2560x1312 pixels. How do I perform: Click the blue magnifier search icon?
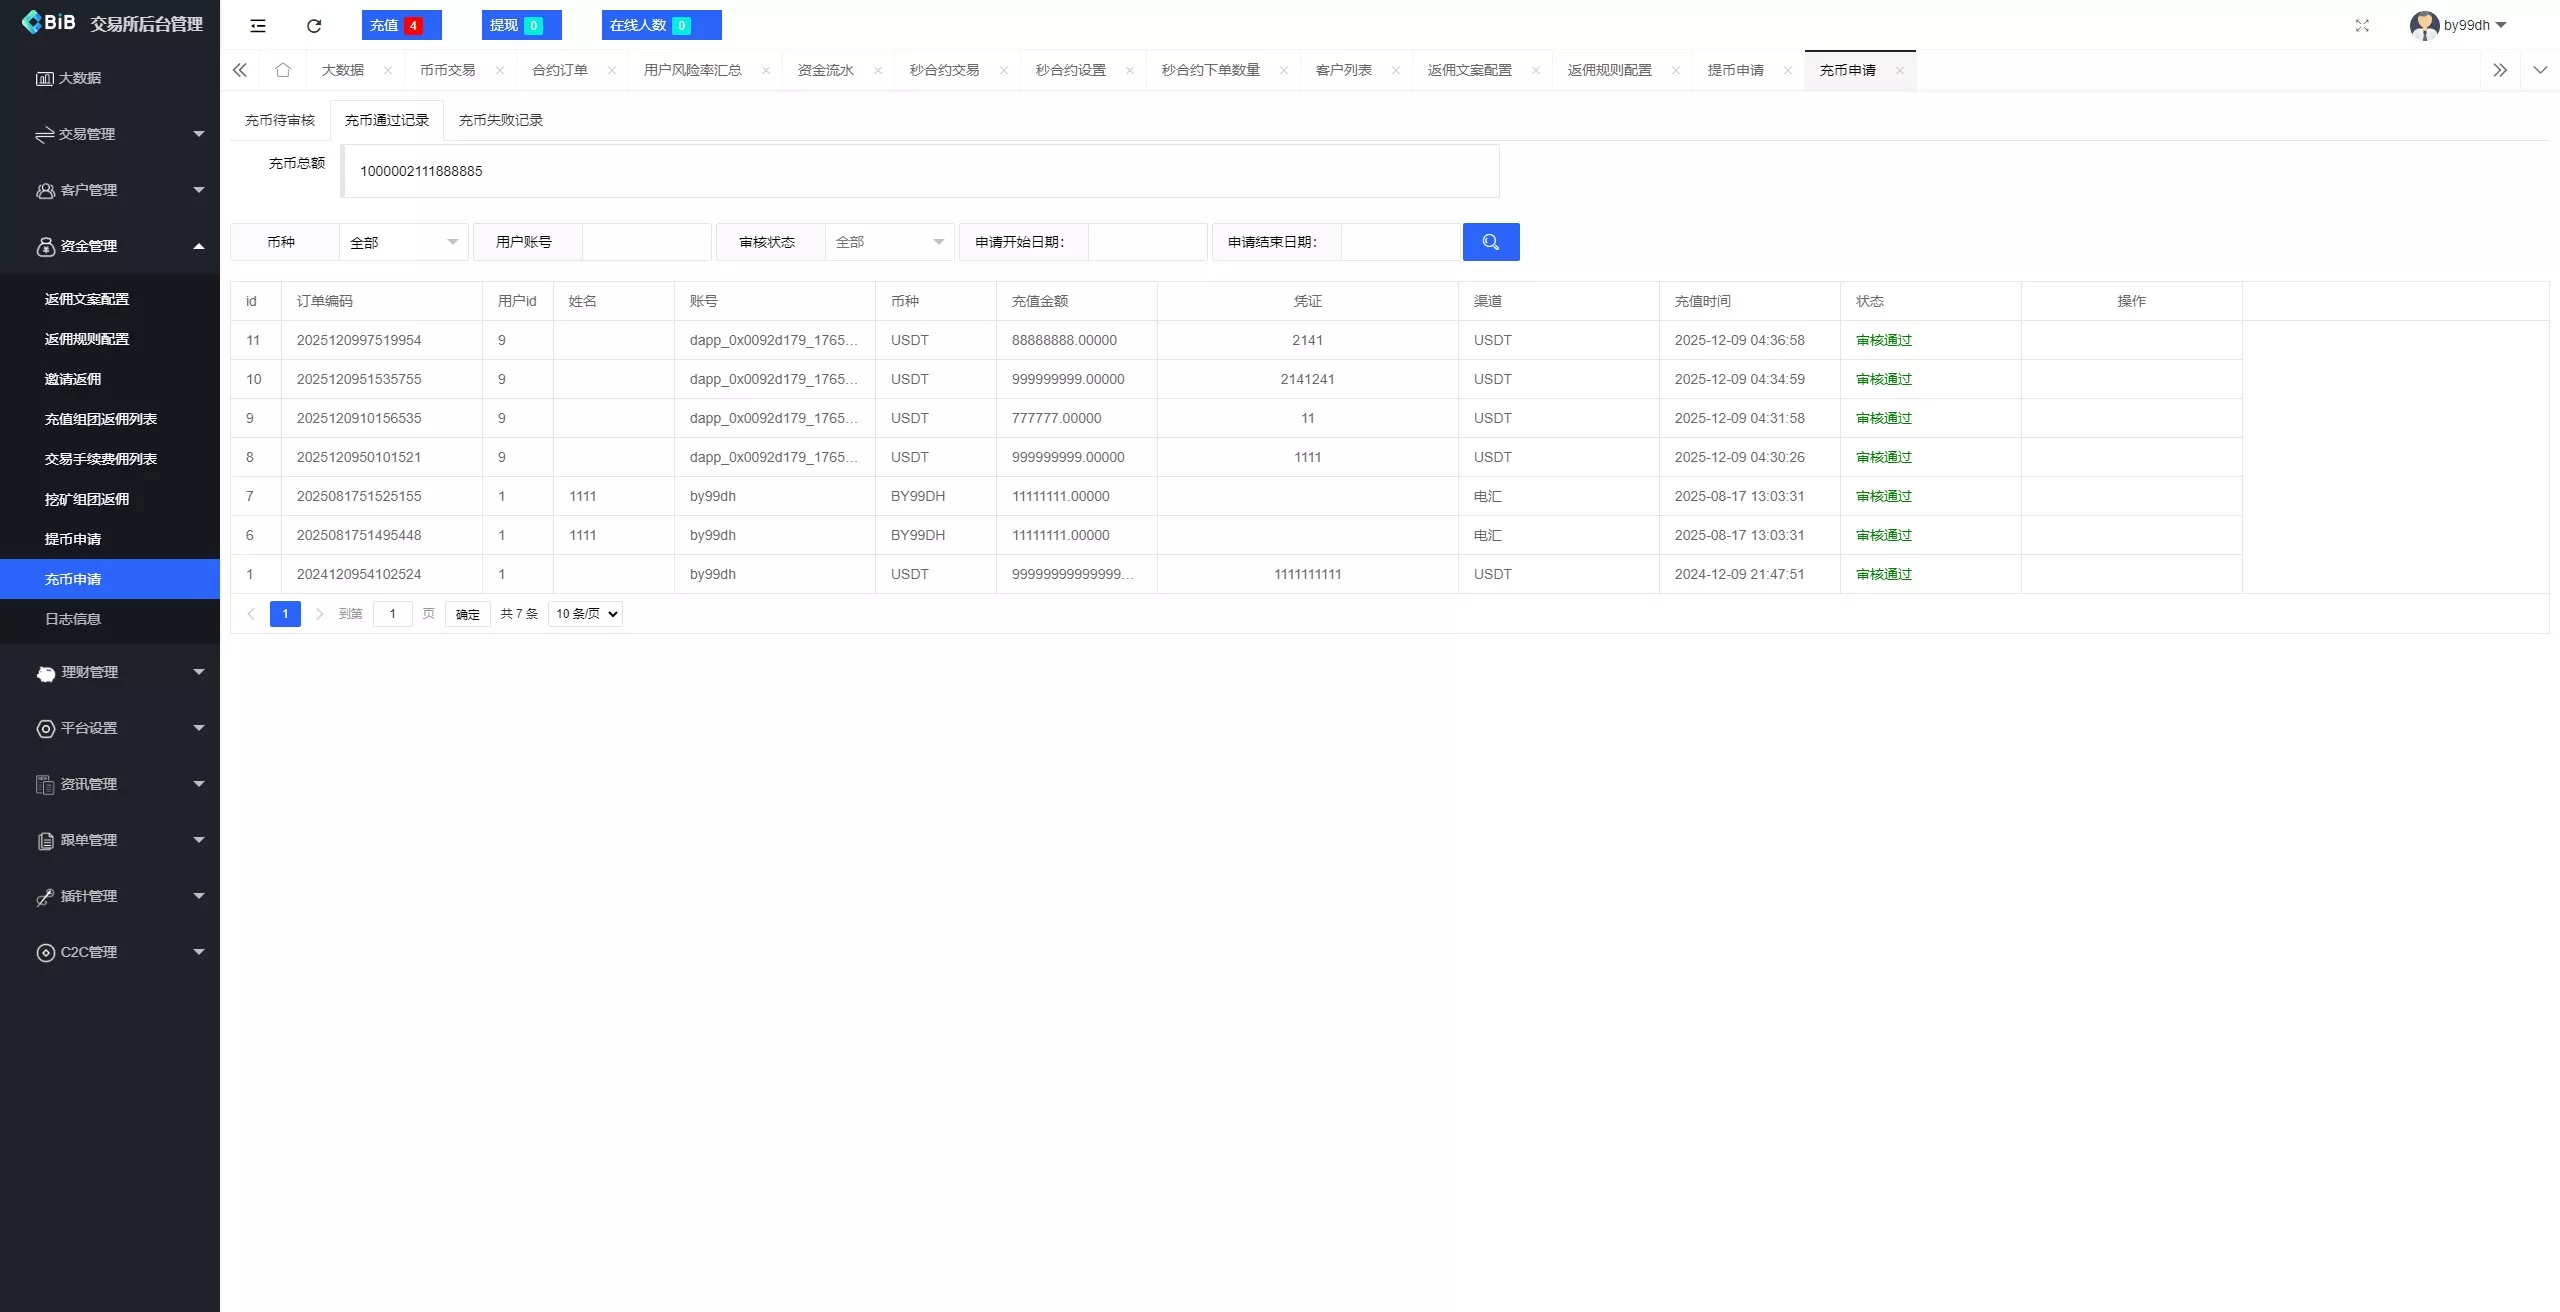1491,241
